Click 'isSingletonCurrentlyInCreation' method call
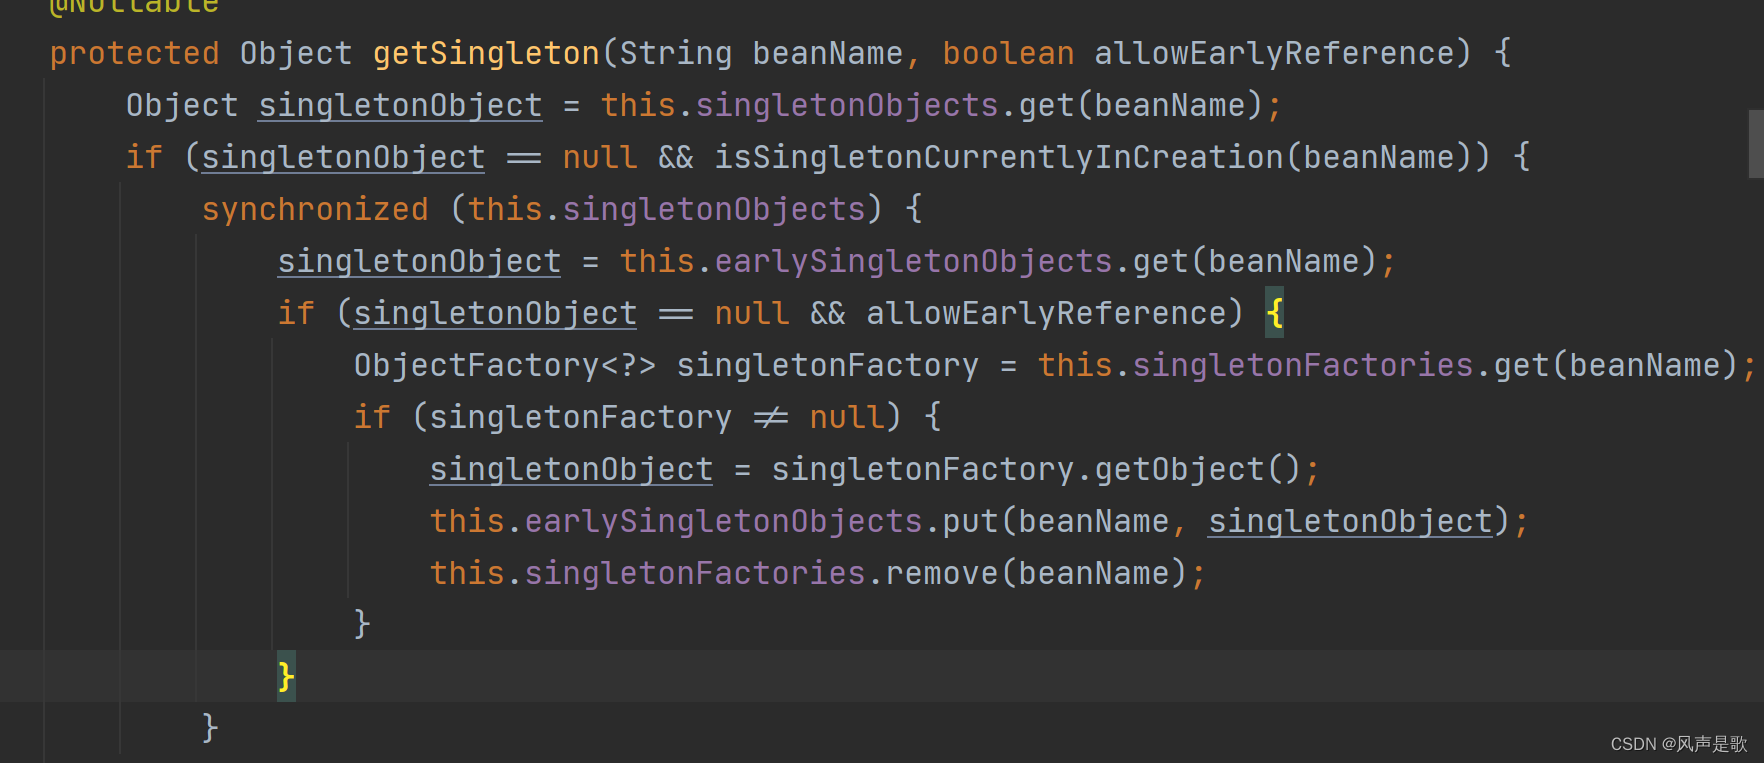 pyautogui.click(x=998, y=157)
